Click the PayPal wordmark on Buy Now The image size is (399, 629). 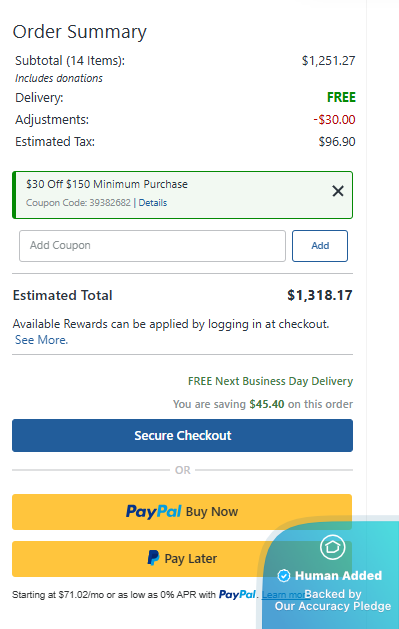(x=154, y=512)
